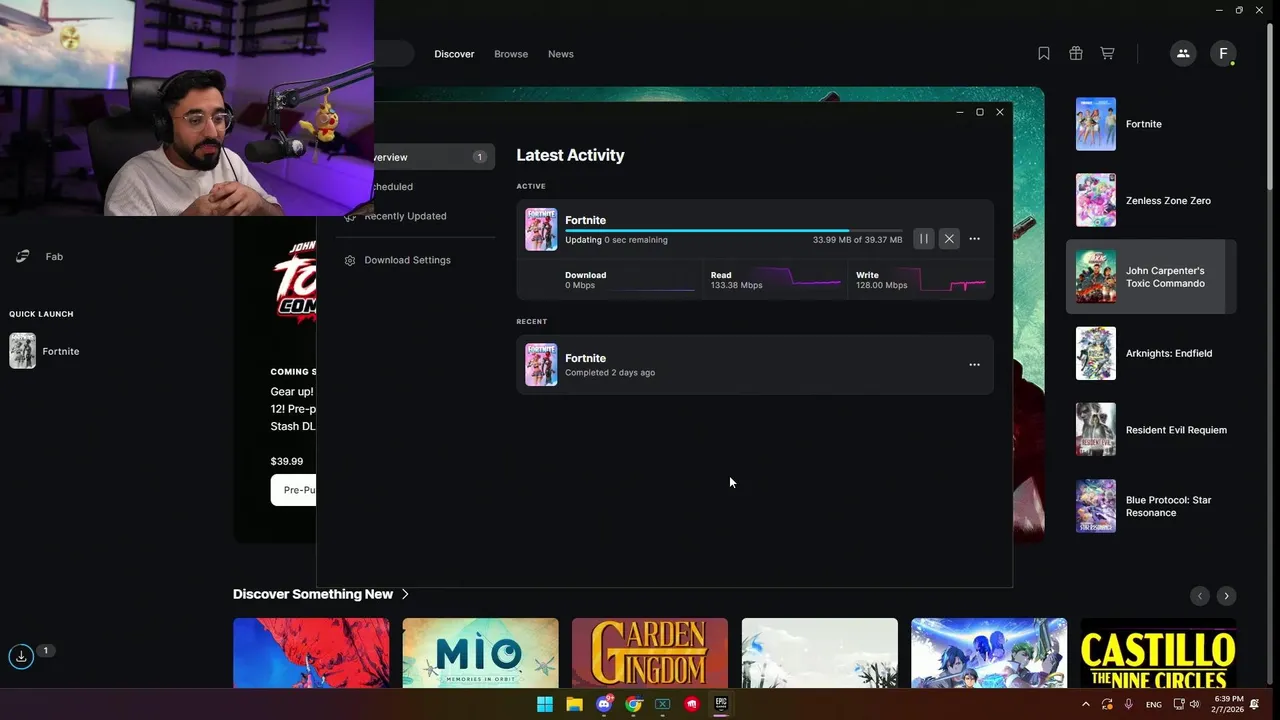The image size is (1280, 720).
Task: Click the Fortnite thumbnail in recent downloads
Action: pyautogui.click(x=541, y=365)
